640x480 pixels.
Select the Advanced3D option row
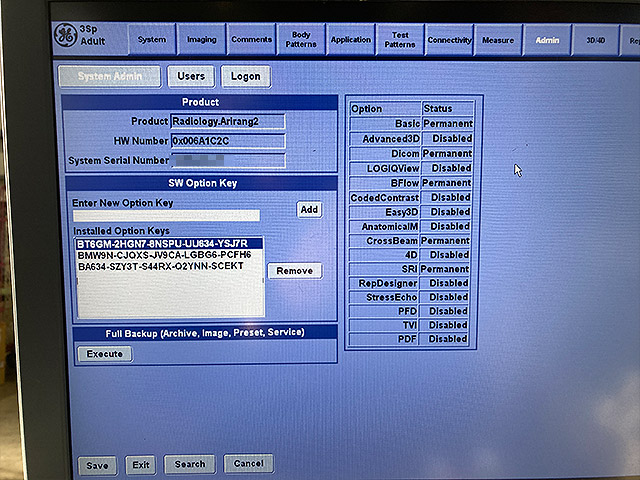411,138
